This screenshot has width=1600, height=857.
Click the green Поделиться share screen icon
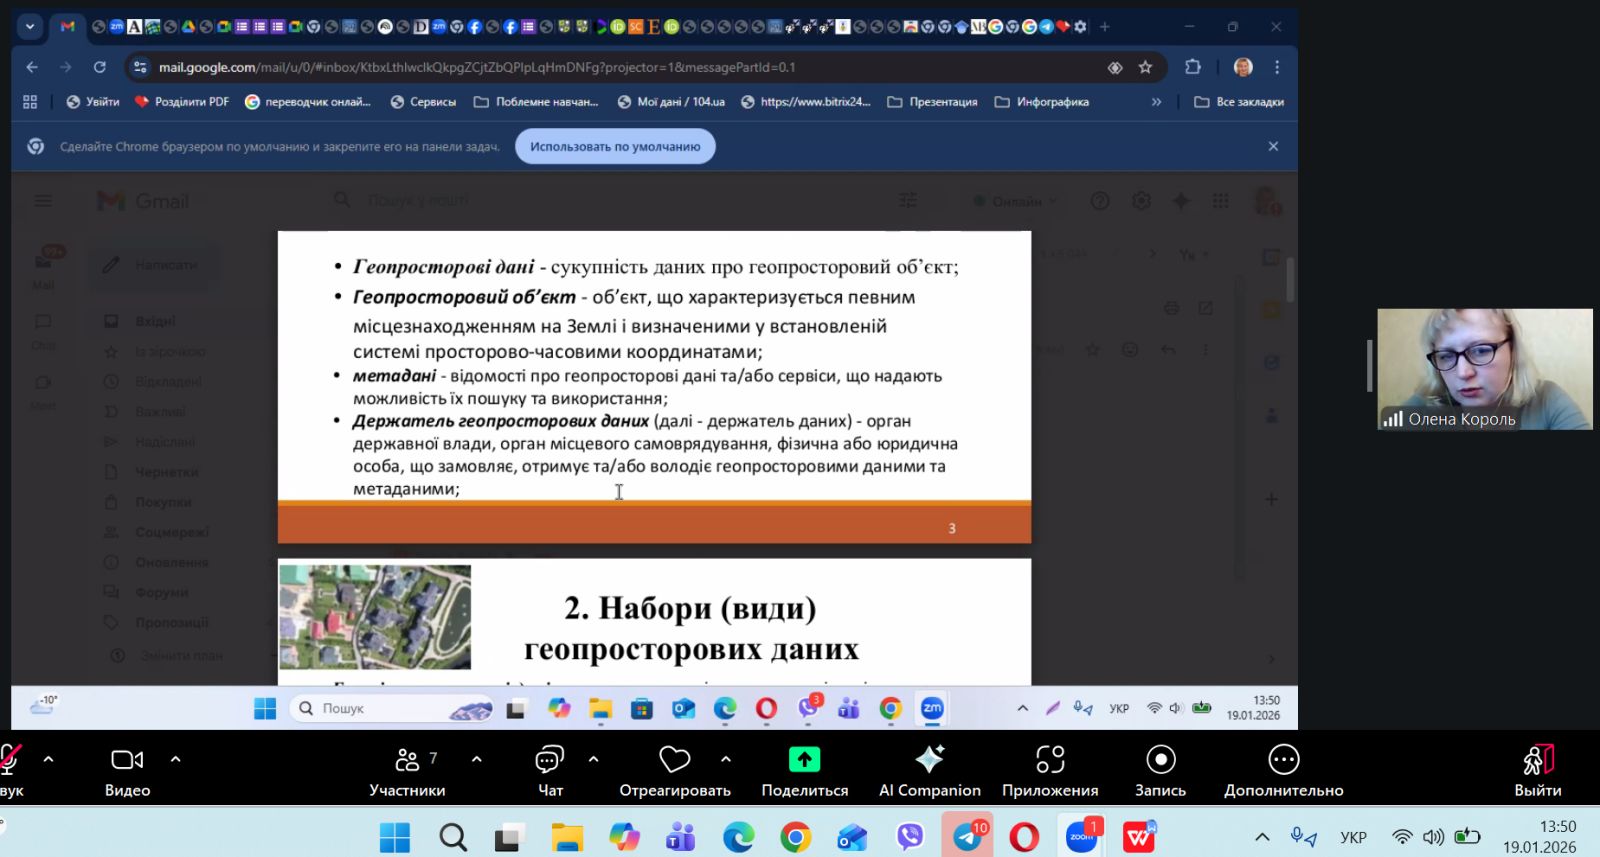pos(804,761)
